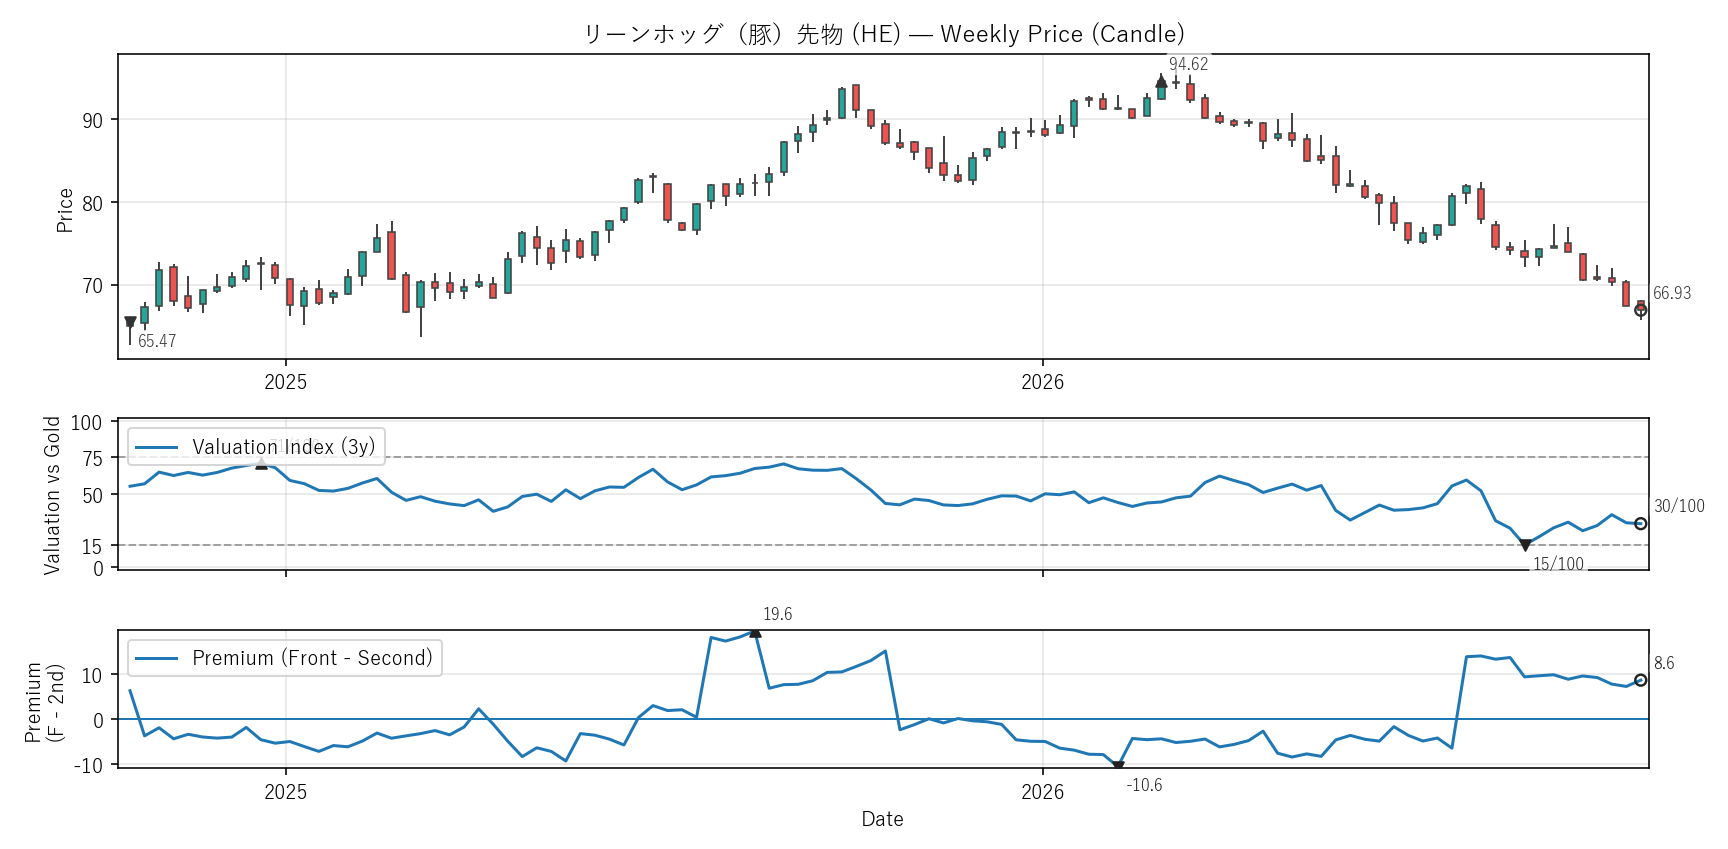Image resolution: width=1728 pixels, height=849 pixels.
Task: Click the 80 tick on the price axis
Action: point(92,203)
